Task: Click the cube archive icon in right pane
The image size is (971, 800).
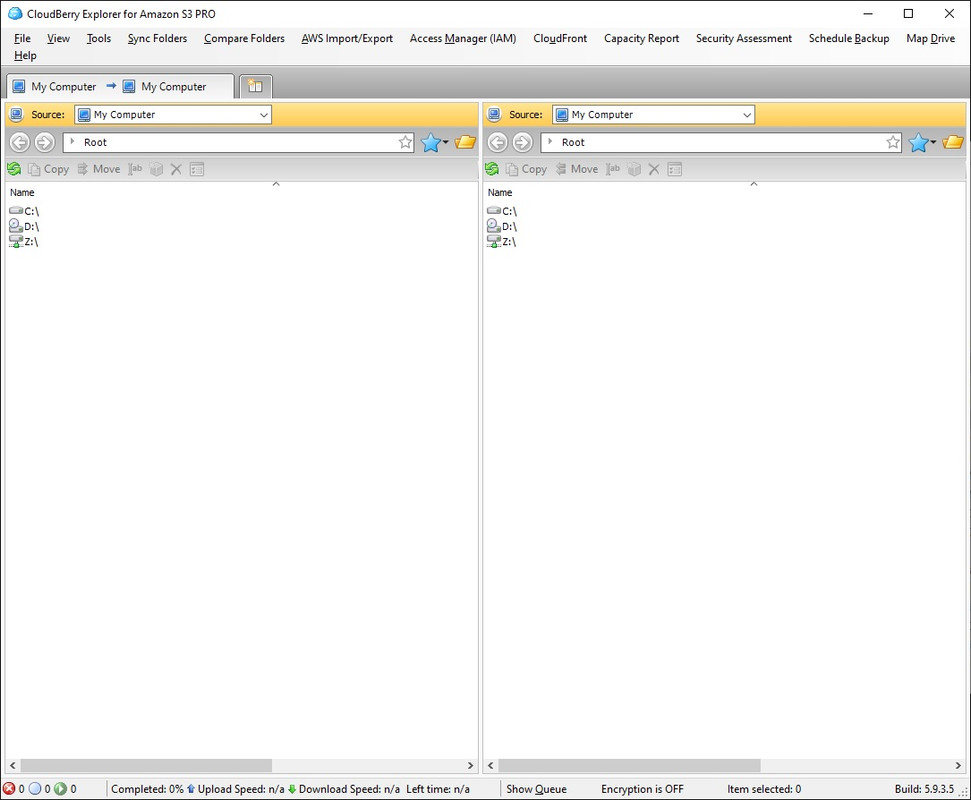Action: point(635,169)
